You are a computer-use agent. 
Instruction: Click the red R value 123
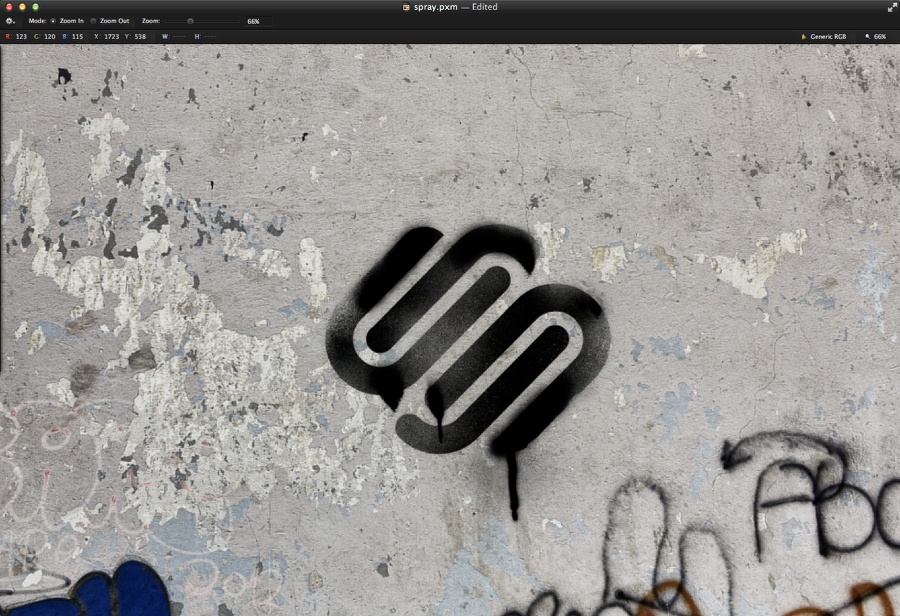coord(21,37)
